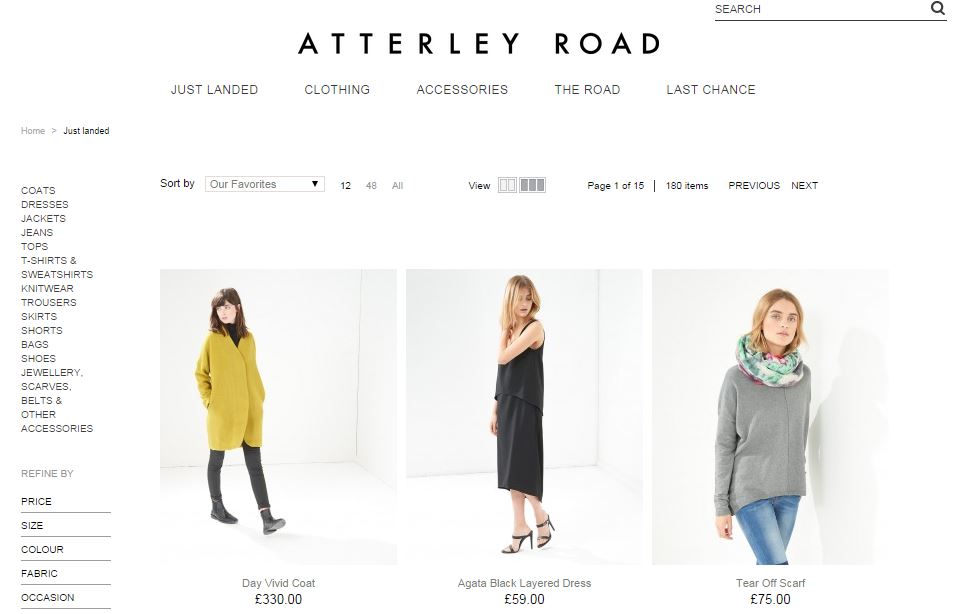Open the Clothing menu
Screen dimensions: 968x614
pyautogui.click(x=337, y=90)
